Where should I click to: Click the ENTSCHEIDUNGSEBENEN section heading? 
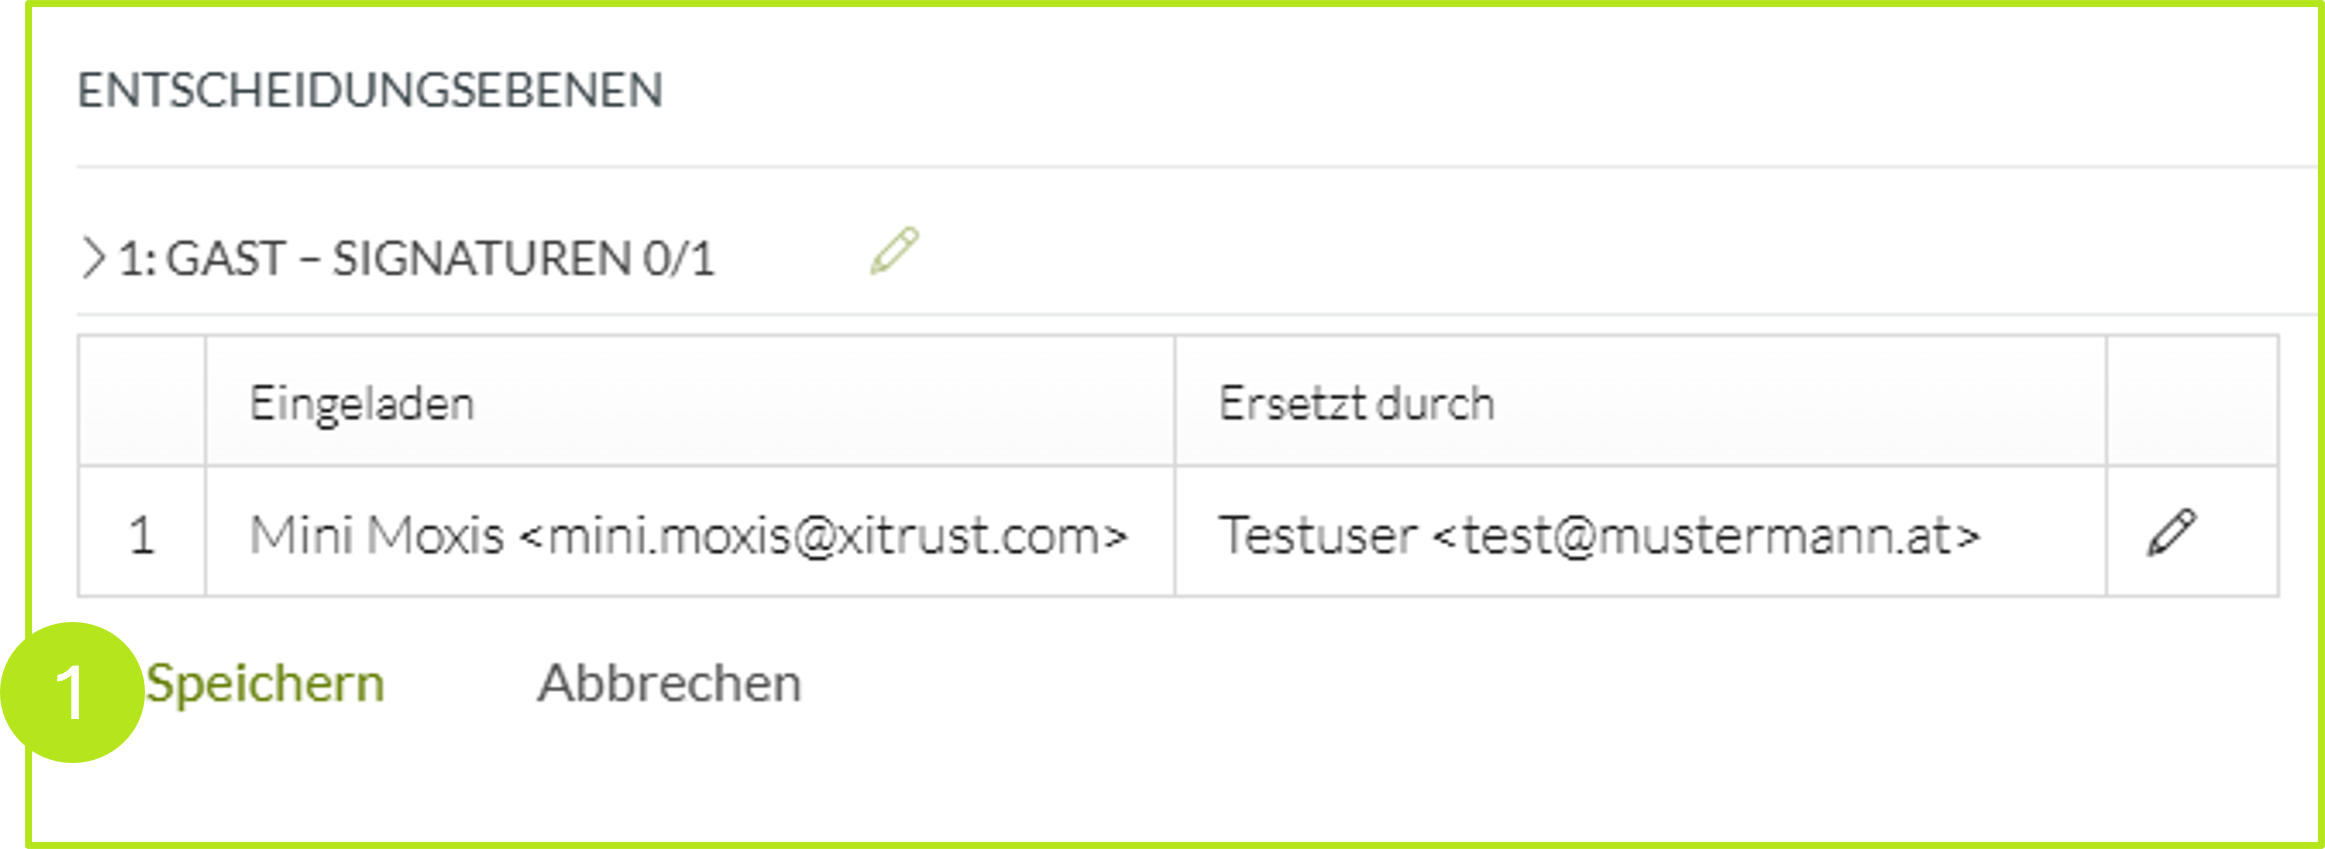(370, 91)
